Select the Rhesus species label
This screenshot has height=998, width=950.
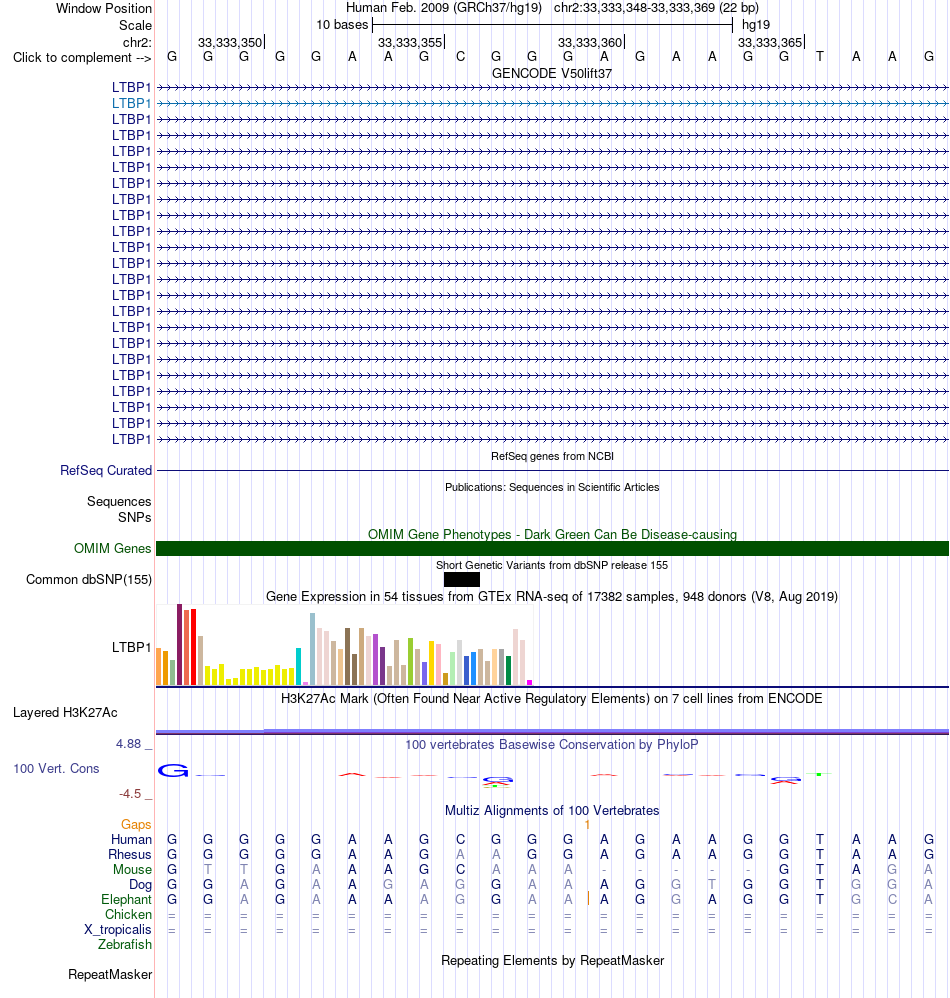point(130,854)
